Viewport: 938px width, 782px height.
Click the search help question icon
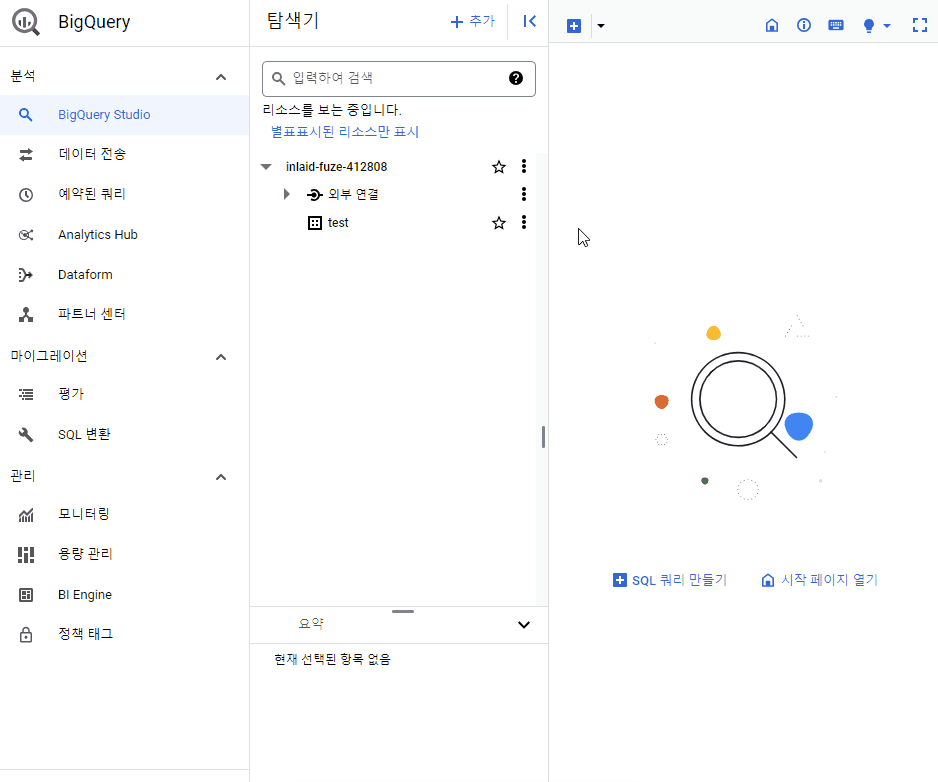516,78
